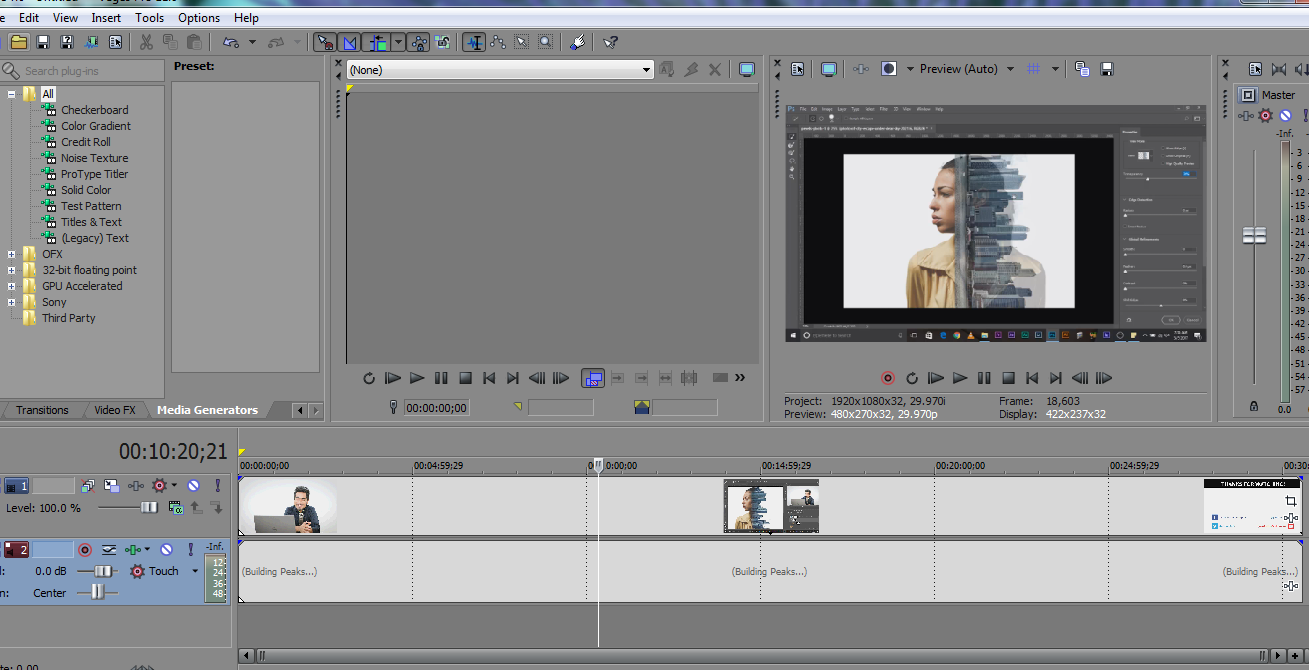Click the Master volume fader handle
This screenshot has height=670, width=1309.
pyautogui.click(x=1254, y=235)
